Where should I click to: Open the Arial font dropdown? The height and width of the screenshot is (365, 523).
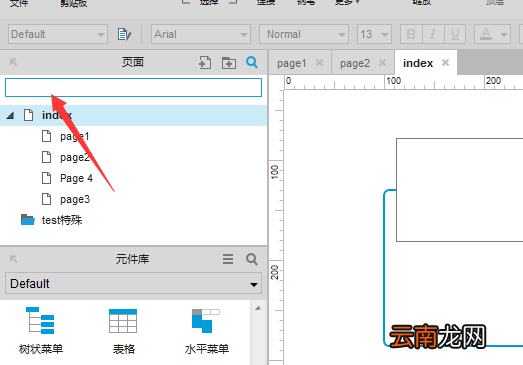[x=201, y=34]
